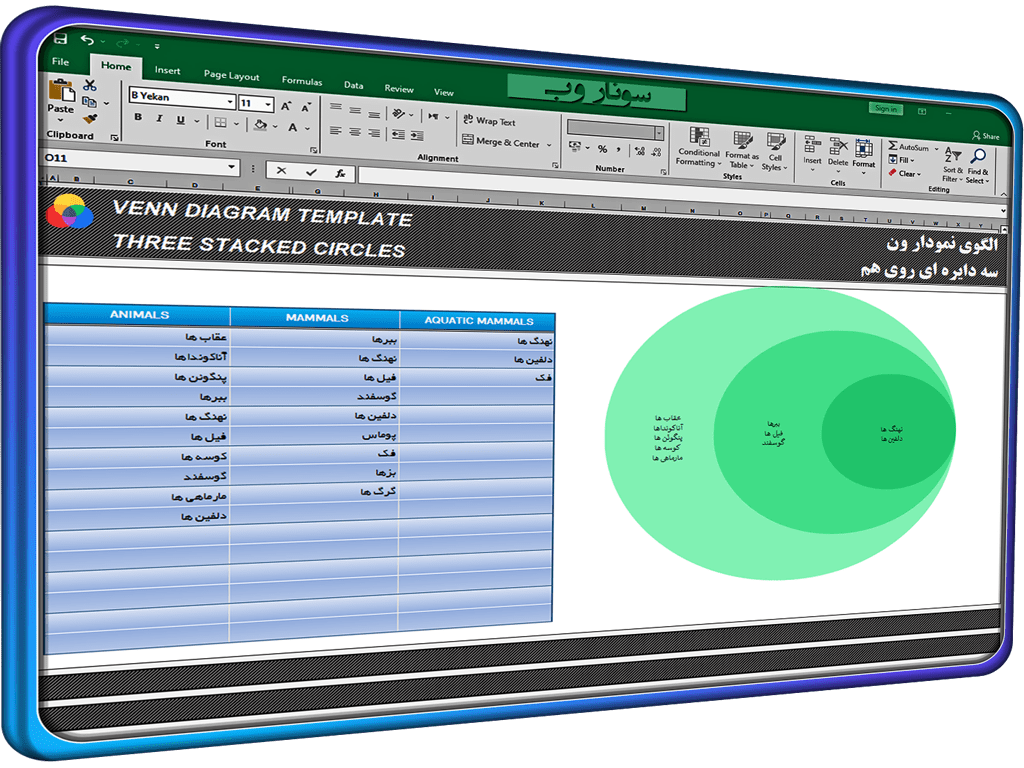Click the Clear eraser button
1024x768 pixels.
coord(904,173)
